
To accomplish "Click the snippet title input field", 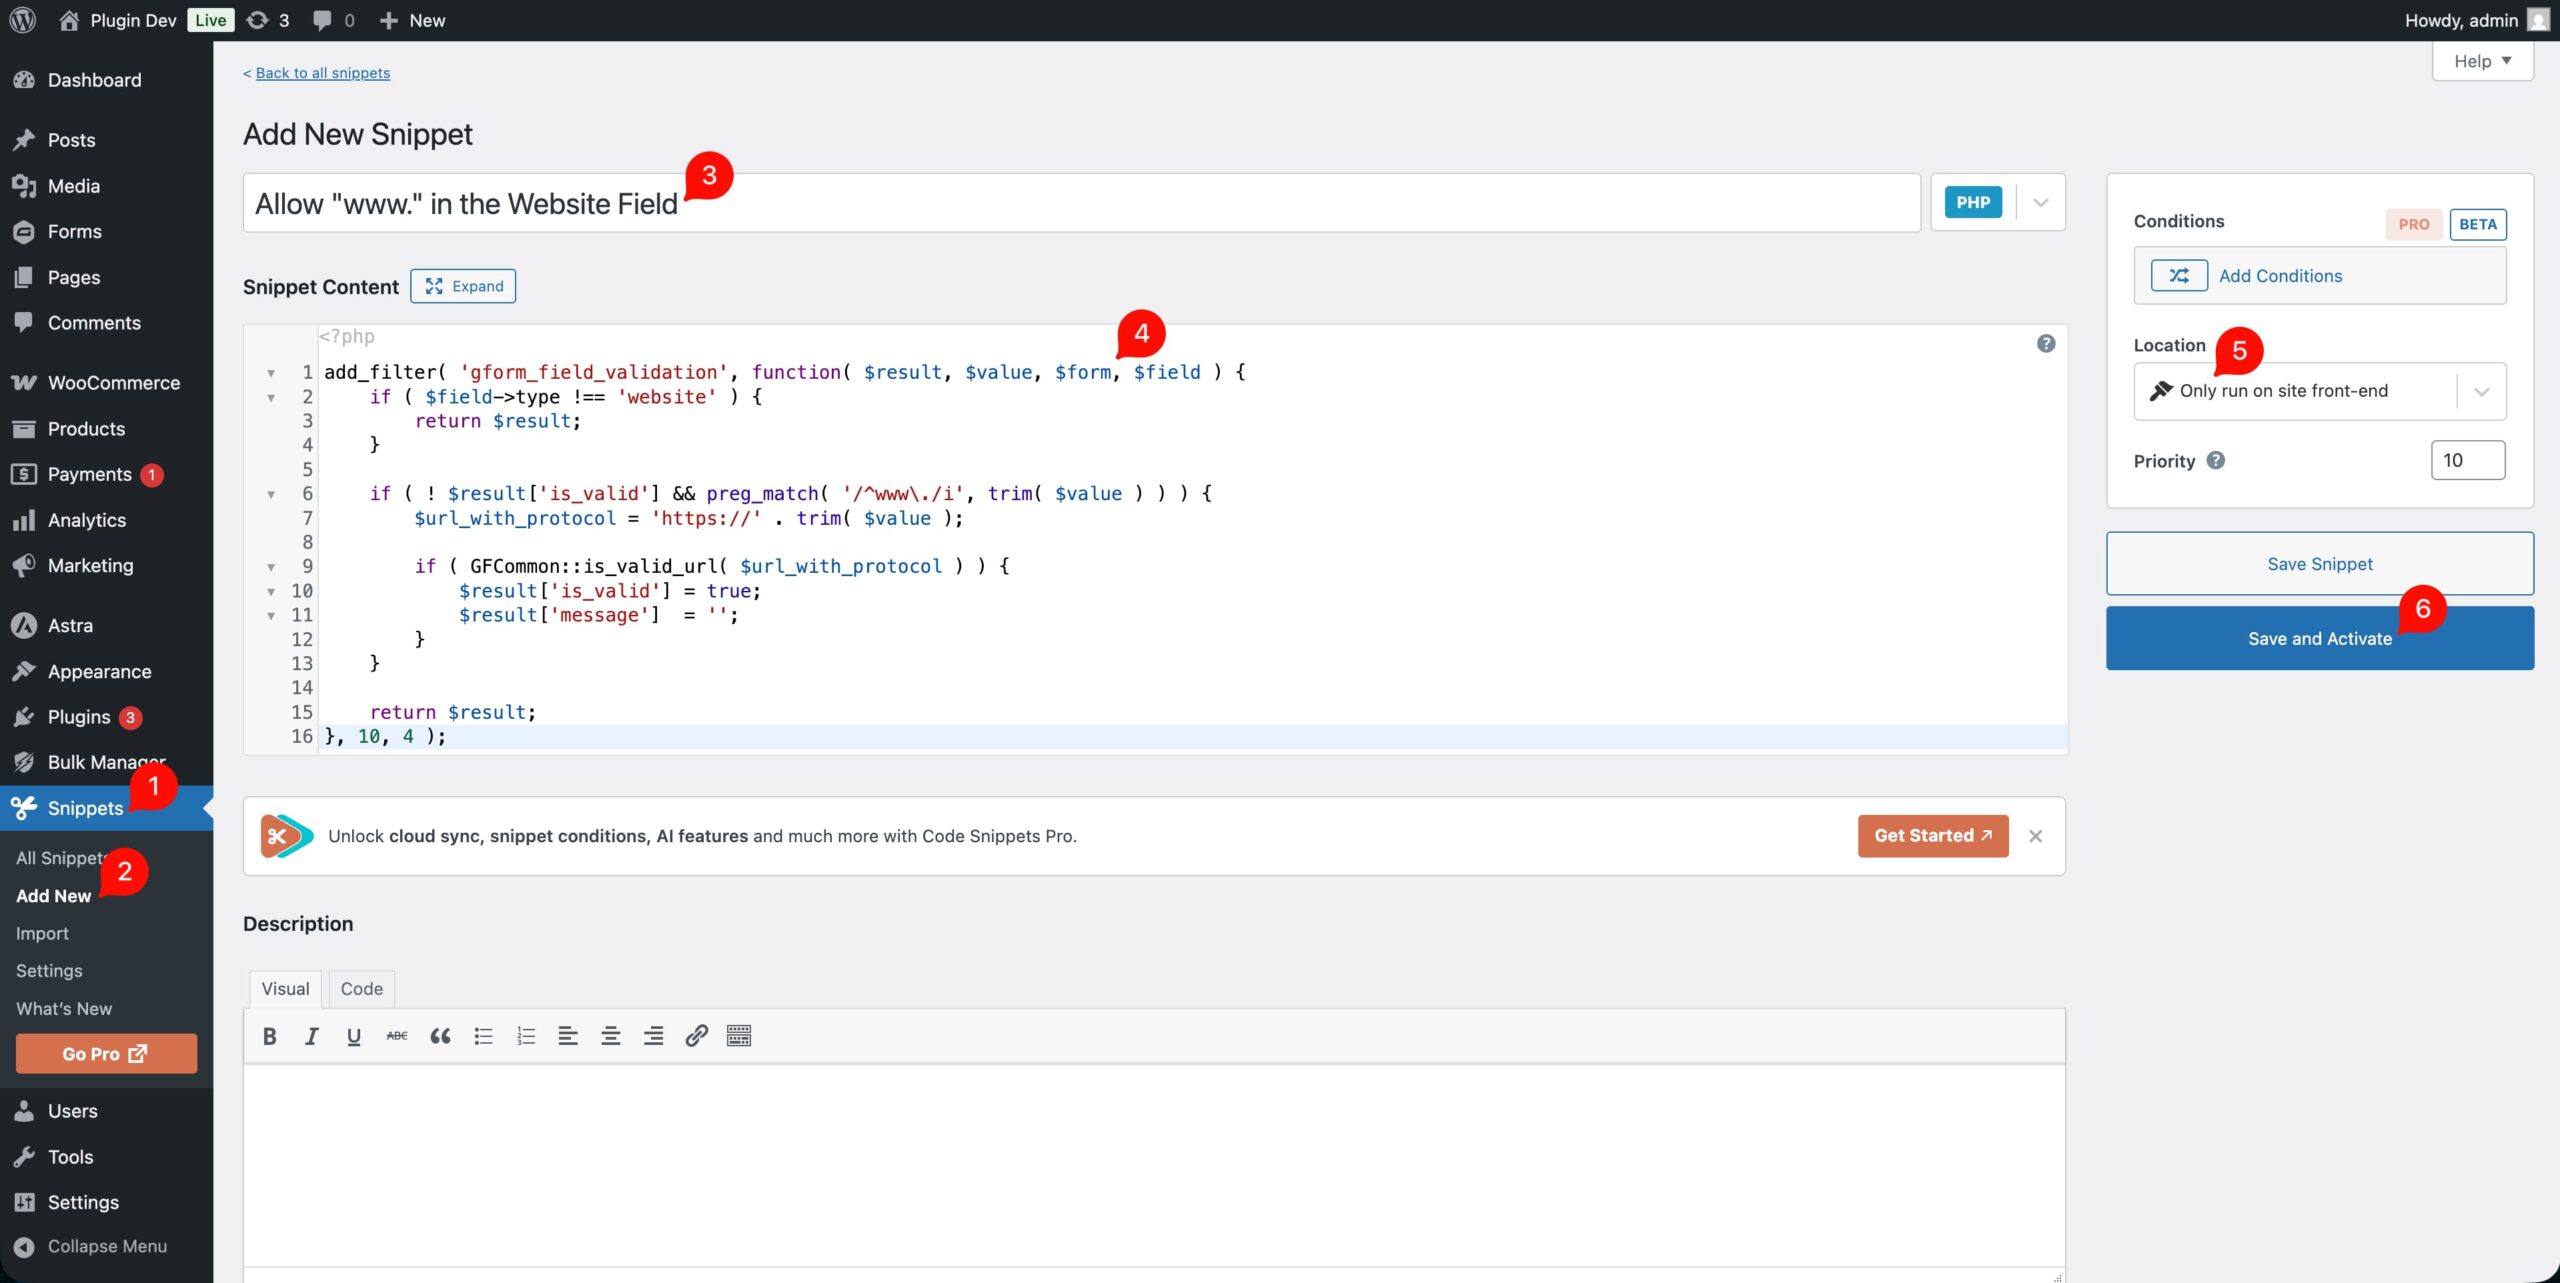I will pos(1081,203).
